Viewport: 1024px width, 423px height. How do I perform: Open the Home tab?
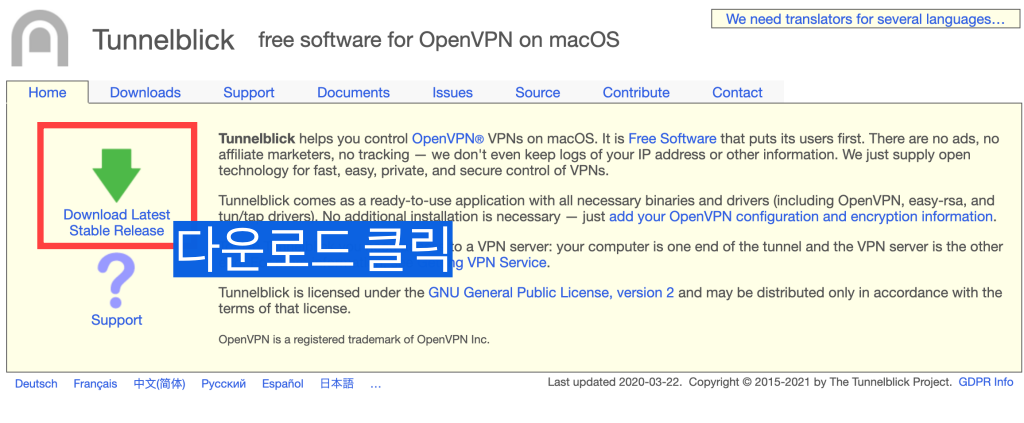coord(47,92)
